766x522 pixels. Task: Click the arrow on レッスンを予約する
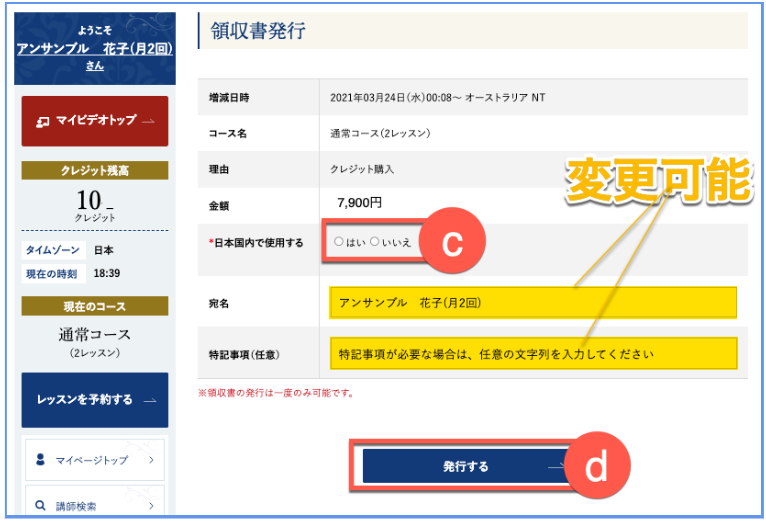click(x=149, y=400)
